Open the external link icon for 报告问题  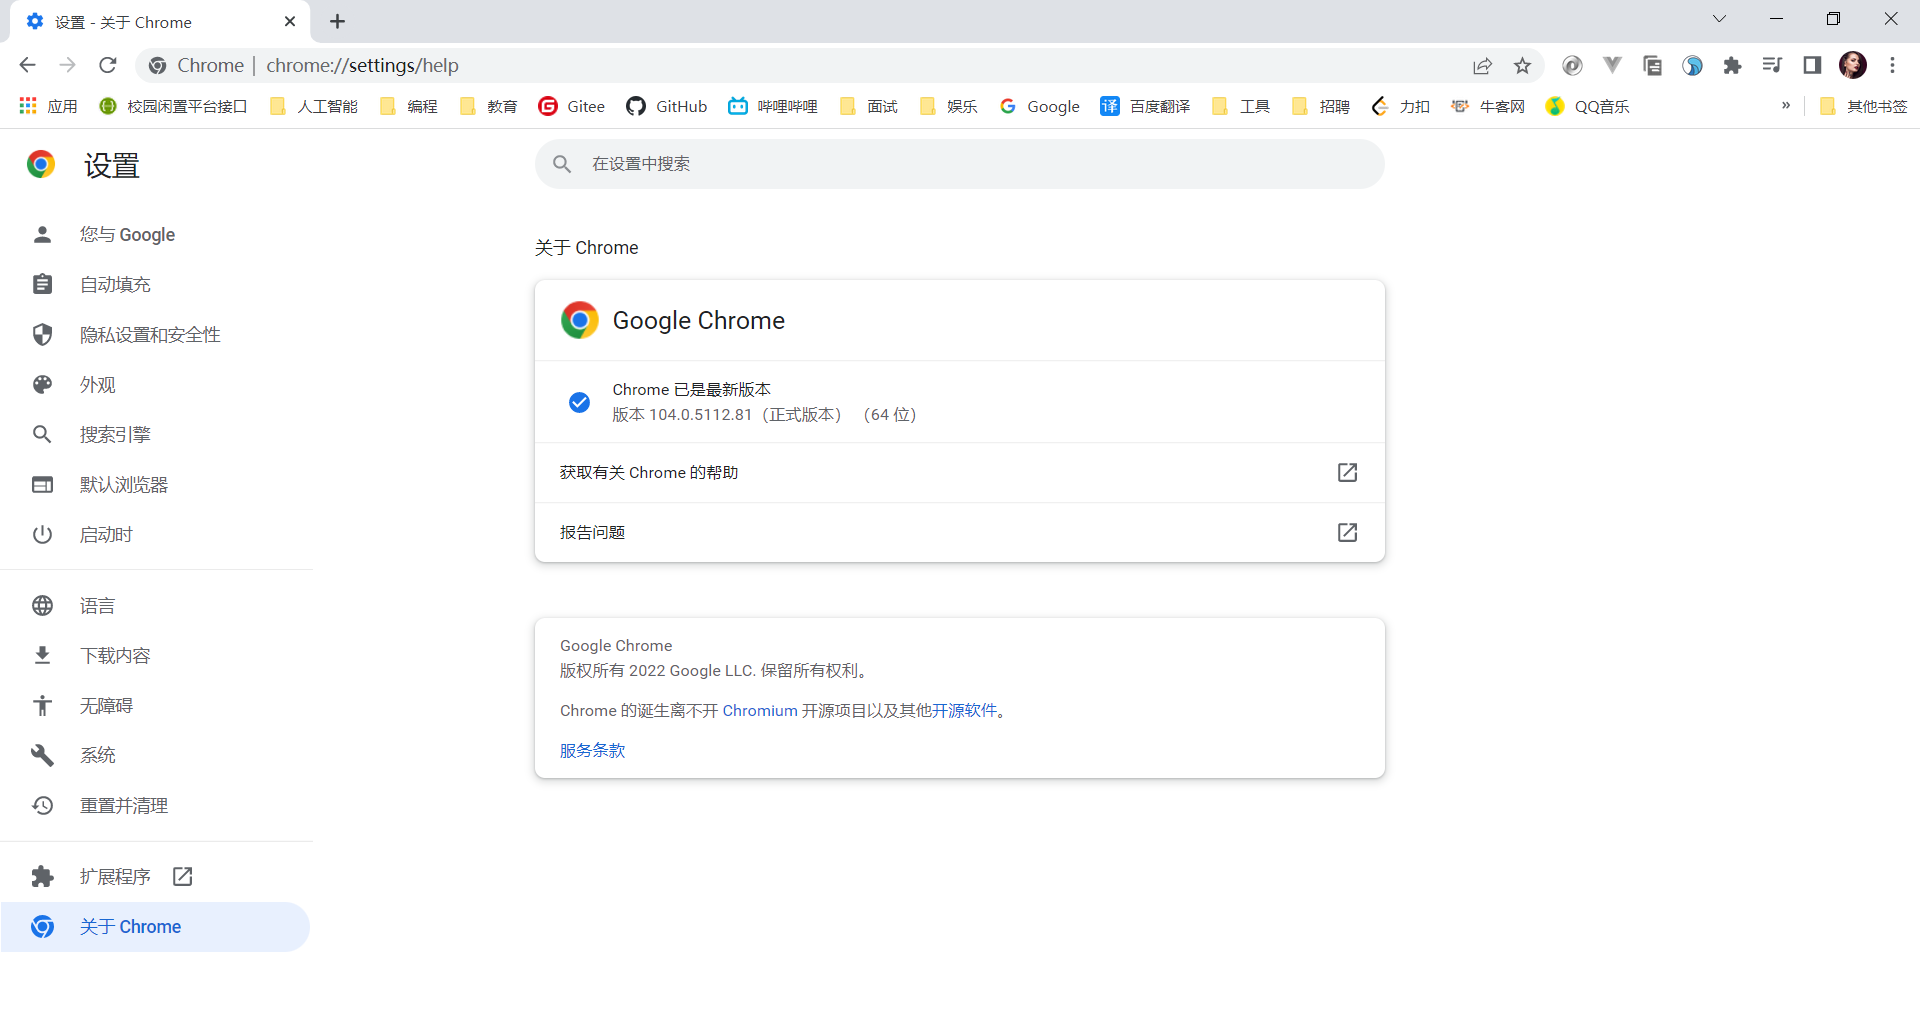click(x=1347, y=532)
